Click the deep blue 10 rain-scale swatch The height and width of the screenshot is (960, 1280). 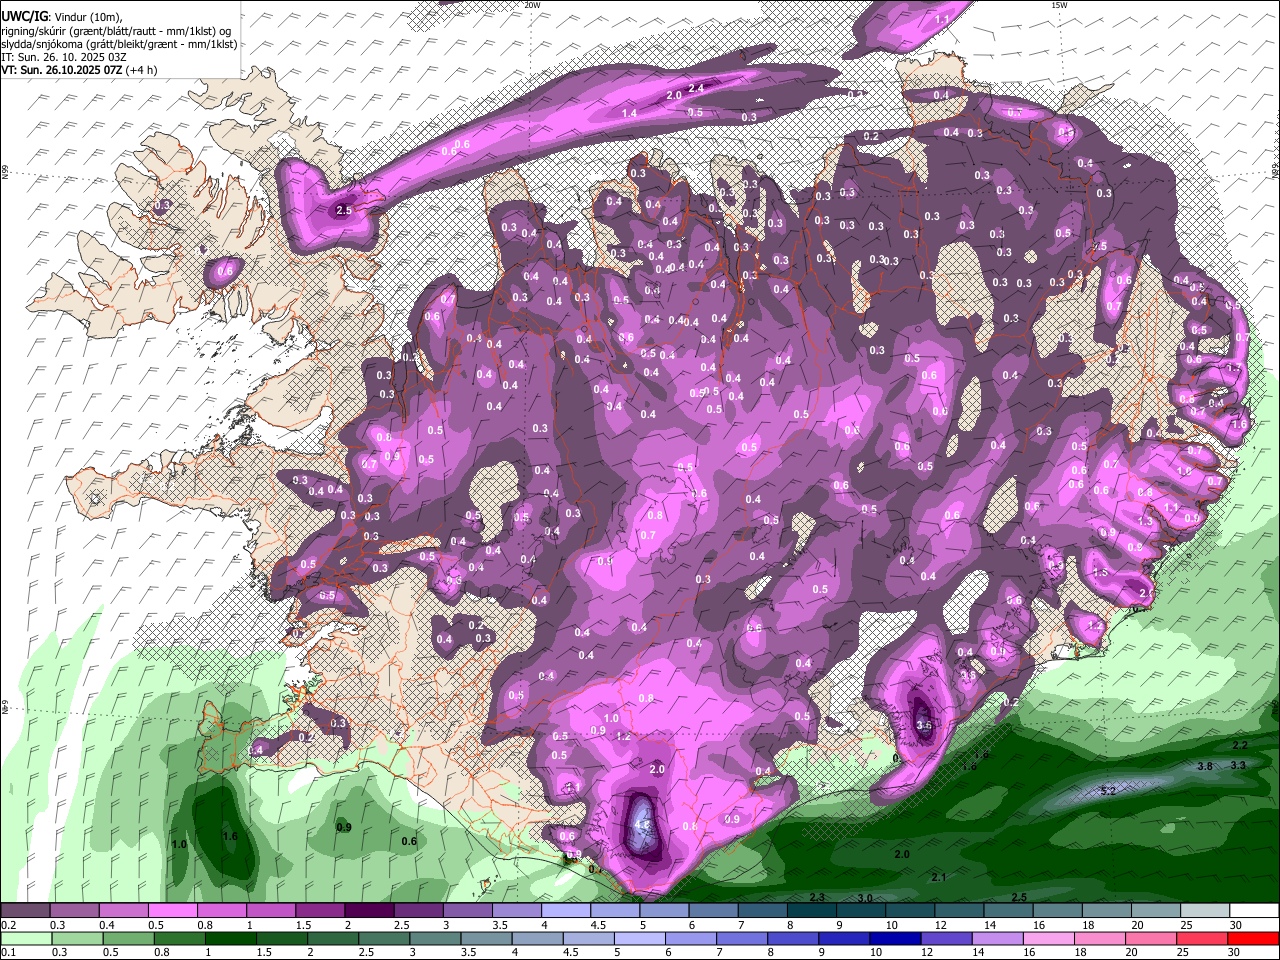(x=895, y=939)
